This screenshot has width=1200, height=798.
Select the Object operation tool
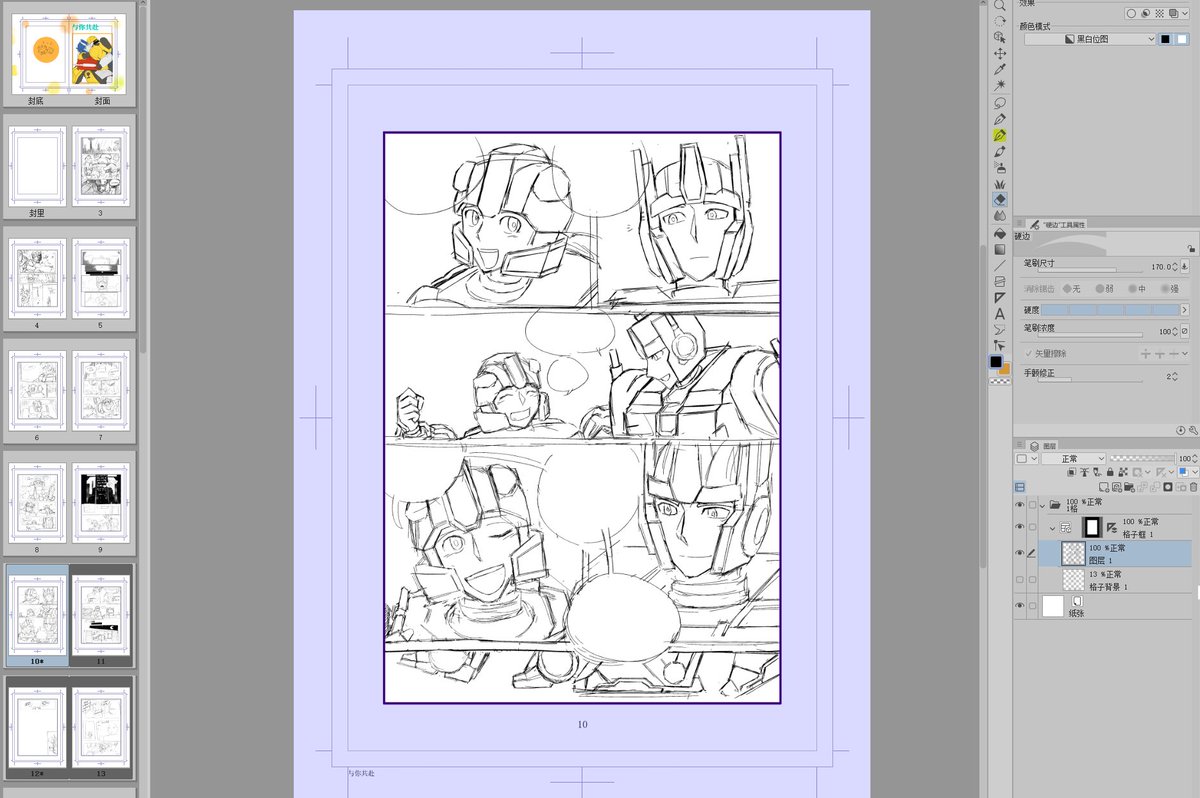(999, 37)
